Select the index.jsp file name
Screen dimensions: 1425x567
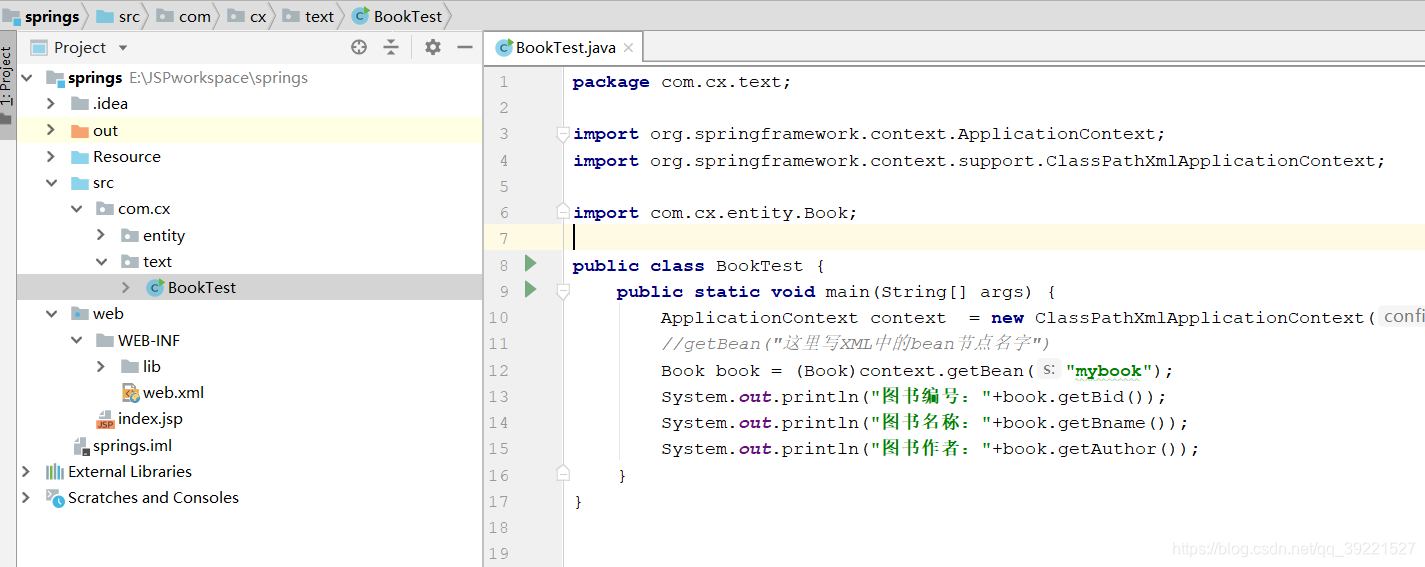(x=150, y=419)
